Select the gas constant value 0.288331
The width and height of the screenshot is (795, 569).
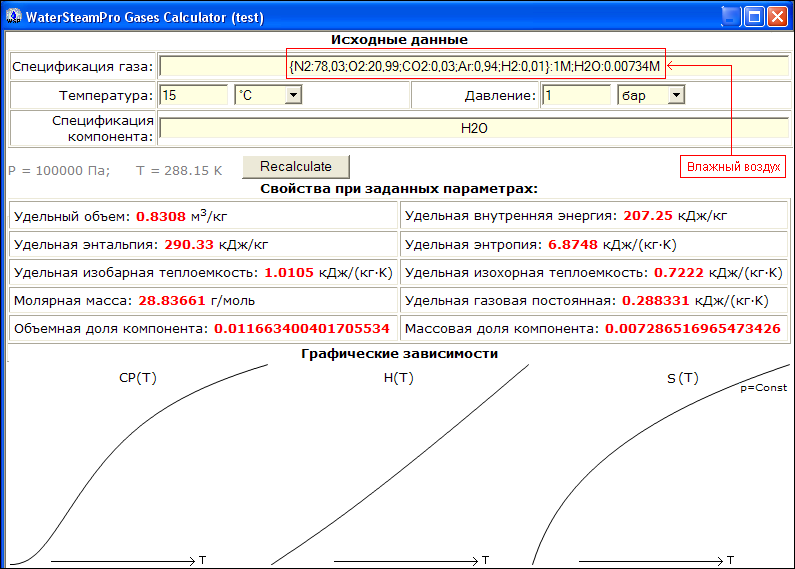656,301
